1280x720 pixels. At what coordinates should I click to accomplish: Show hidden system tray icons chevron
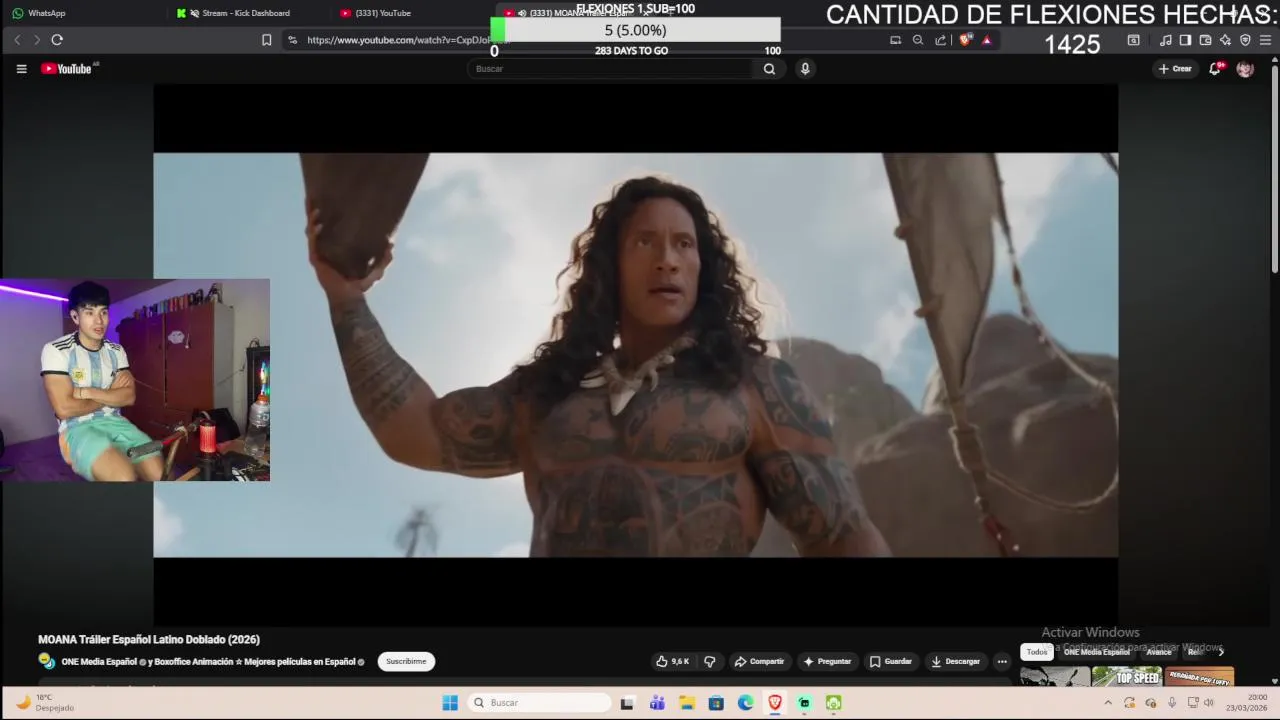[1108, 703]
